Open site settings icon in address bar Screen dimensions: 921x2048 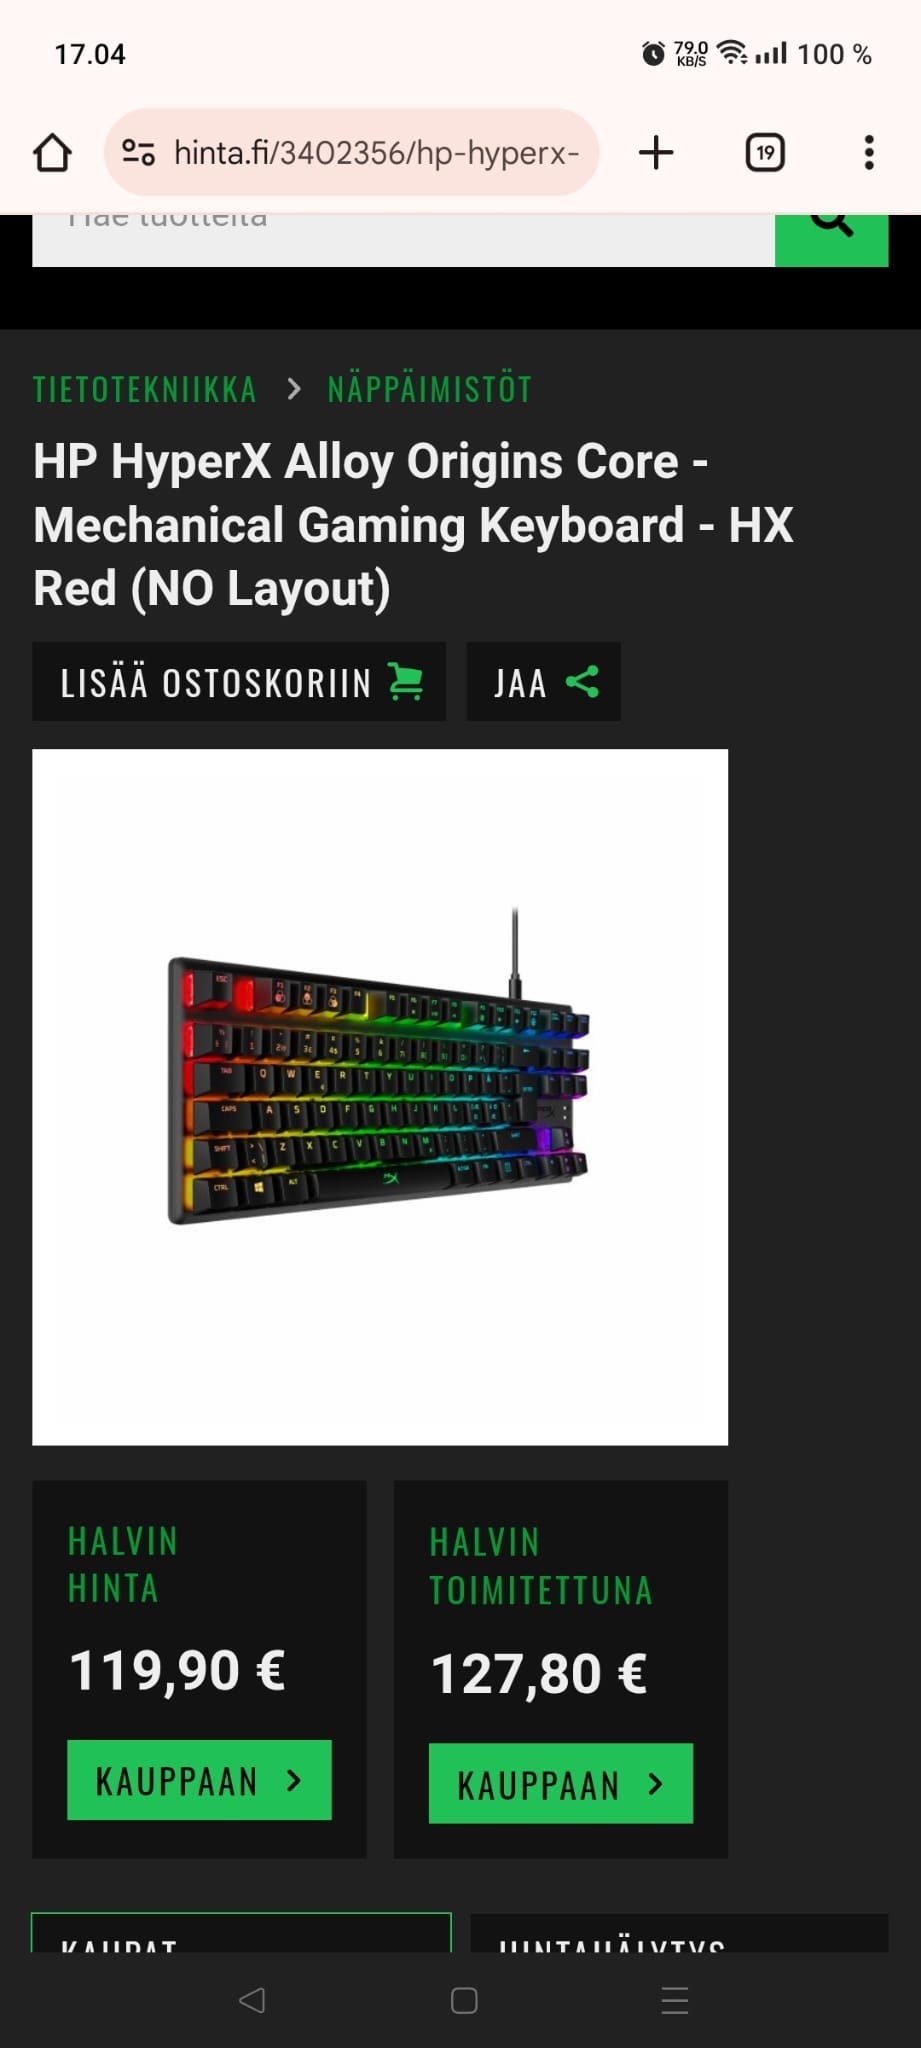click(139, 153)
